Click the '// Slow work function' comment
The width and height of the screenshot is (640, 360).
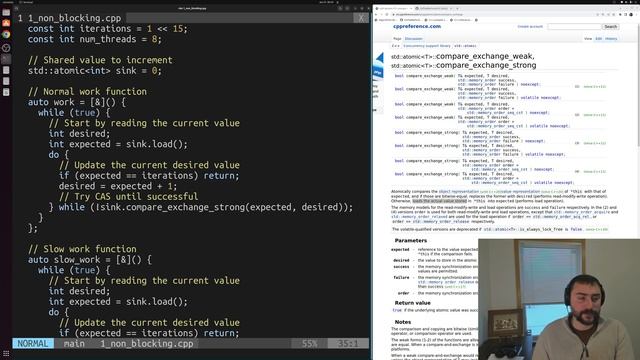82,249
